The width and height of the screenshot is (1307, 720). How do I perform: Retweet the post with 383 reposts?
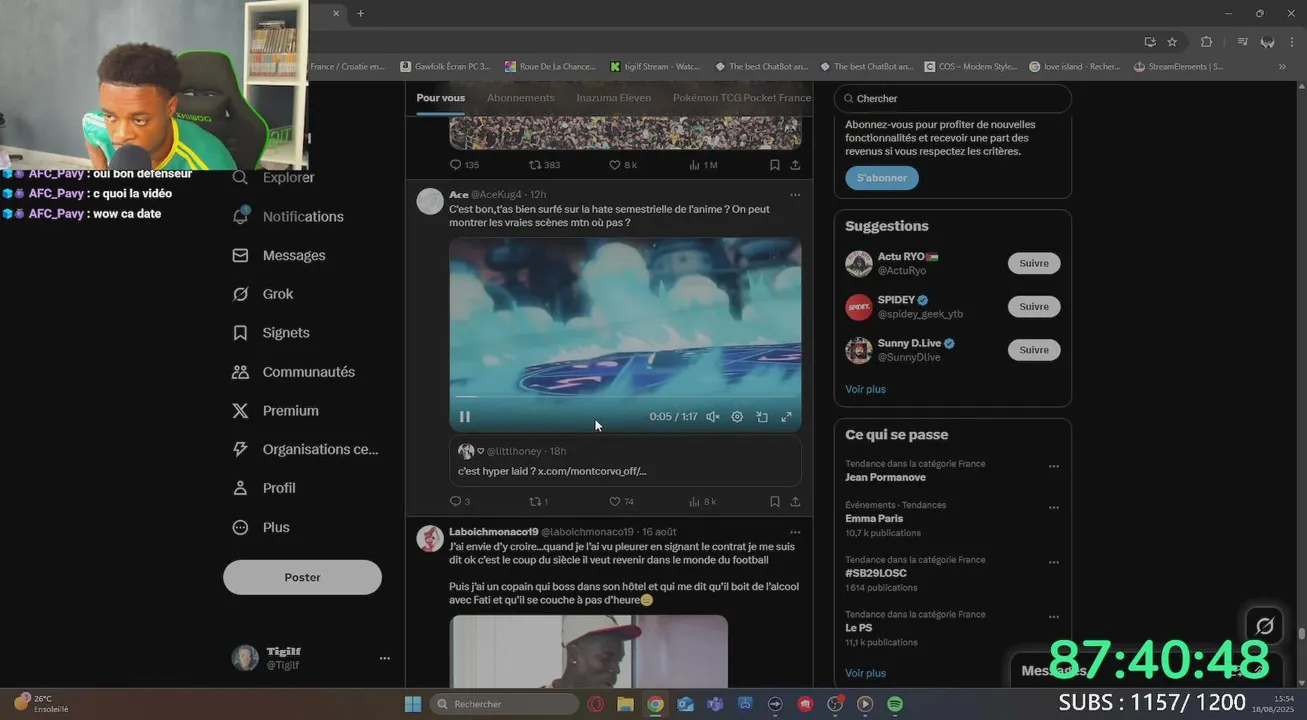(535, 165)
